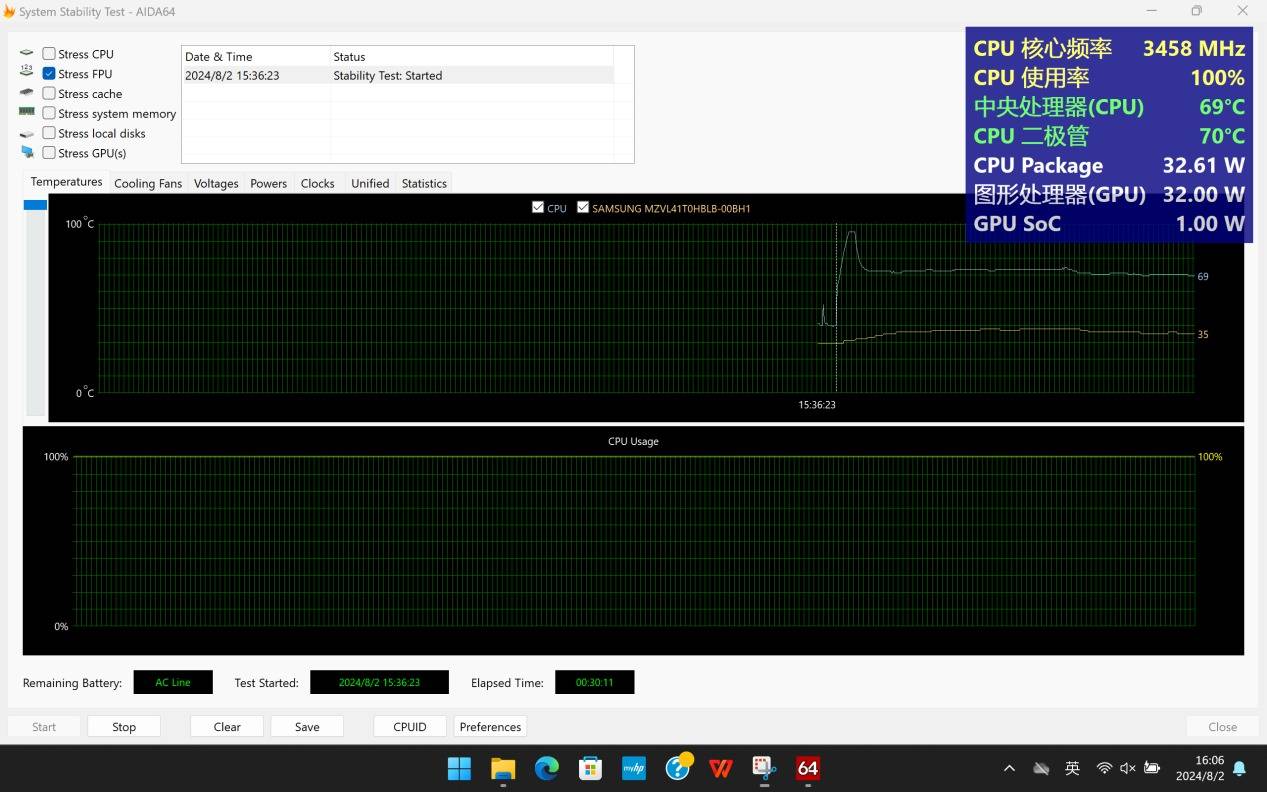The height and width of the screenshot is (792, 1267).
Task: Switch to the Cooling Fans tab
Action: tap(148, 183)
